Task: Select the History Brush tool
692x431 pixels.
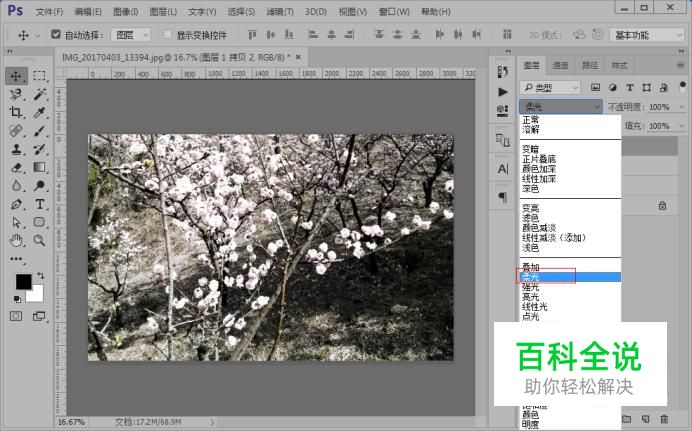Action: (39, 149)
